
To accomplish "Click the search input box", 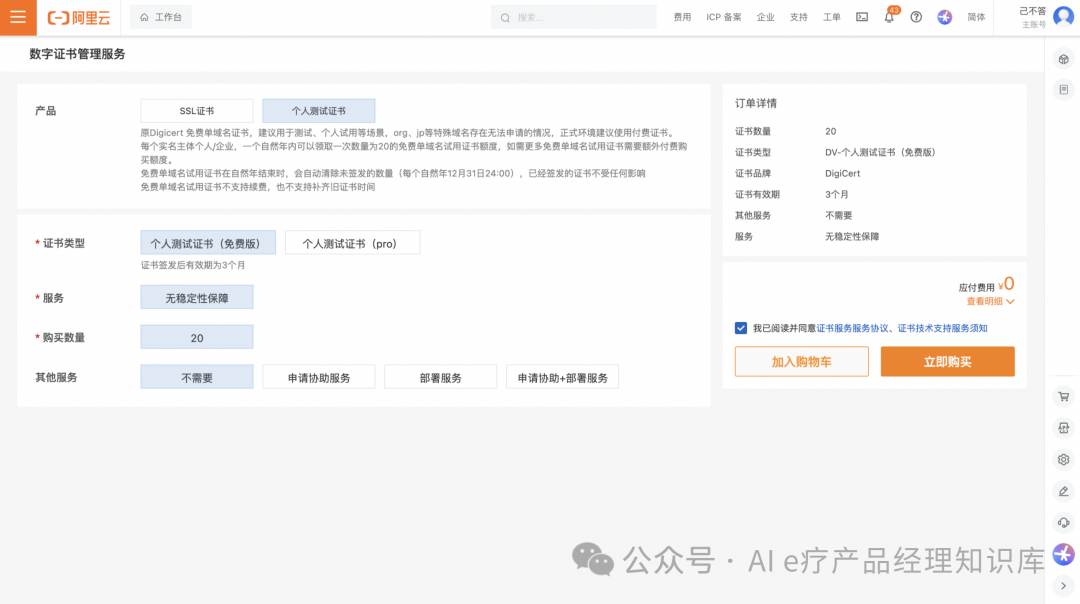I will (x=574, y=17).
